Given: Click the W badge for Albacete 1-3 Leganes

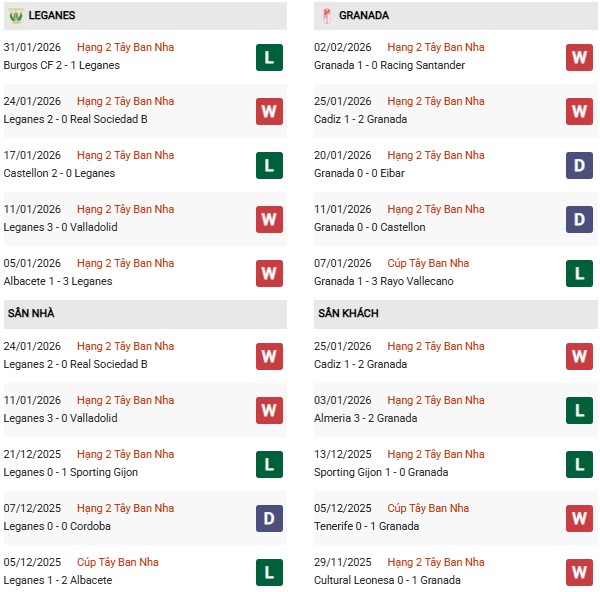Looking at the screenshot, I should (268, 273).
